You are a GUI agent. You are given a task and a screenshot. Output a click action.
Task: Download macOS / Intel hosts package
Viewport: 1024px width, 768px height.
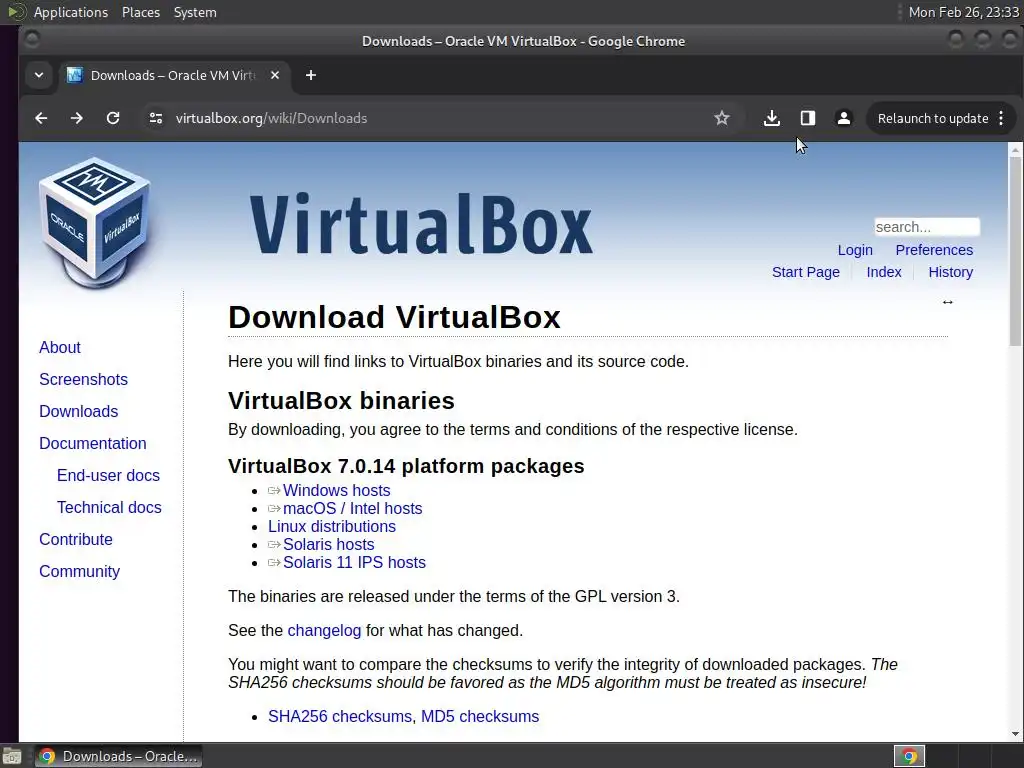point(353,508)
